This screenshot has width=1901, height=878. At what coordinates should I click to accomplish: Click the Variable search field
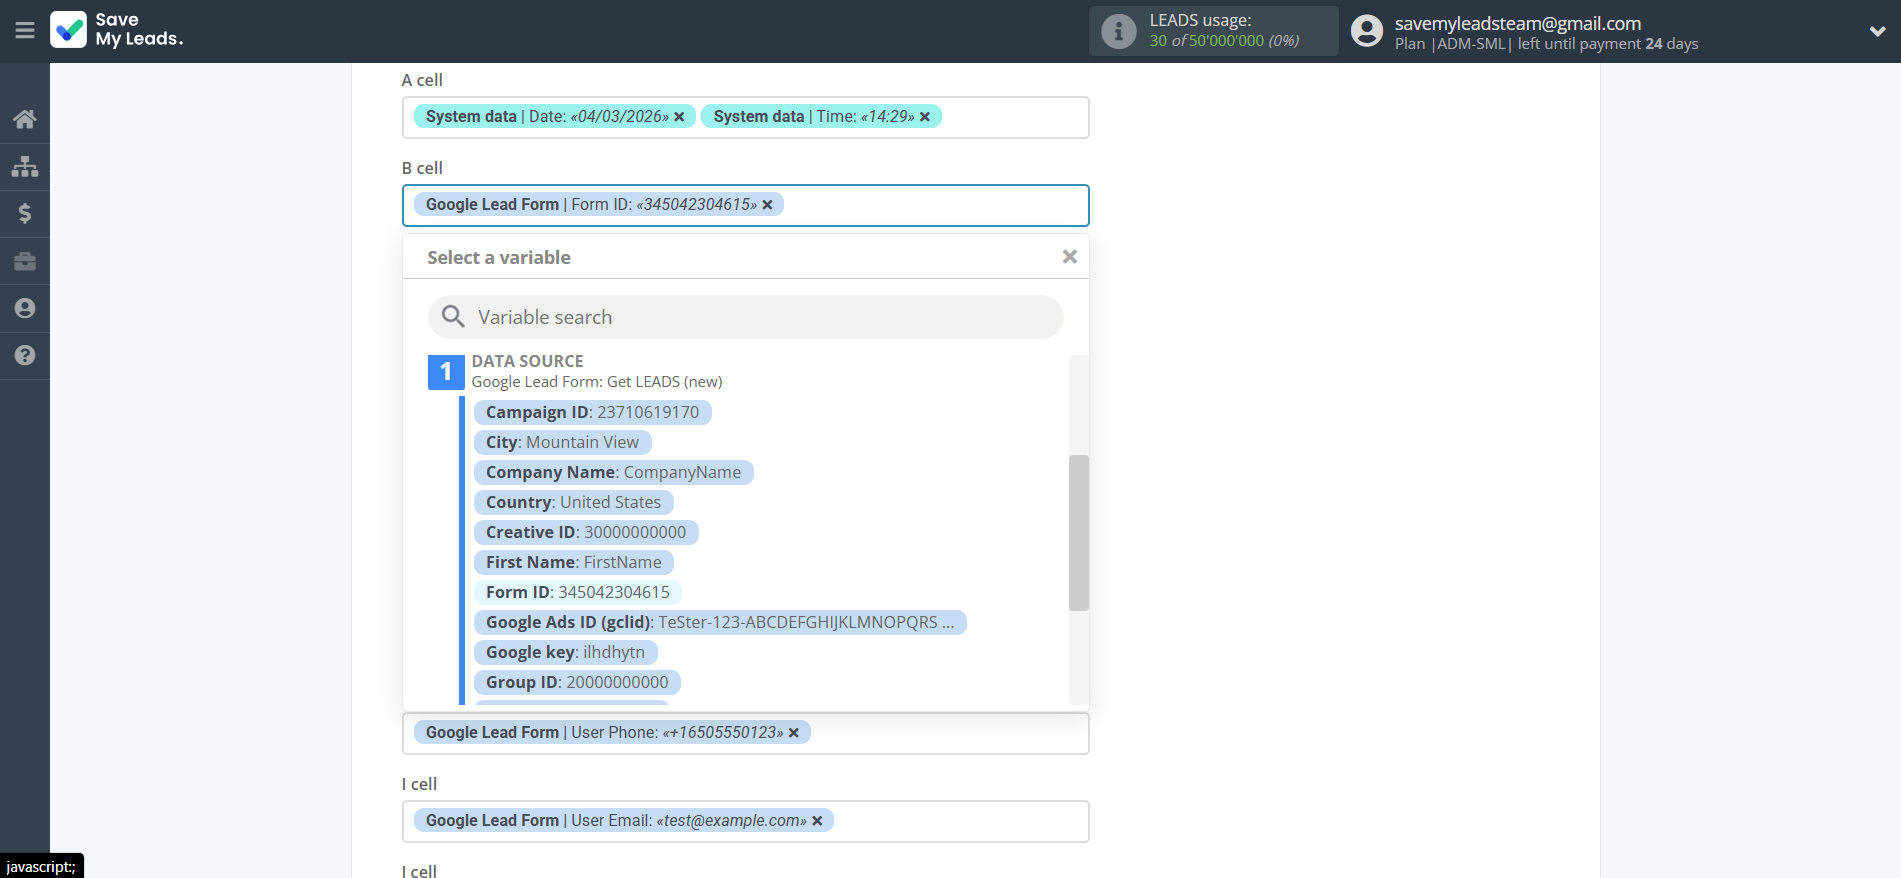tap(745, 317)
